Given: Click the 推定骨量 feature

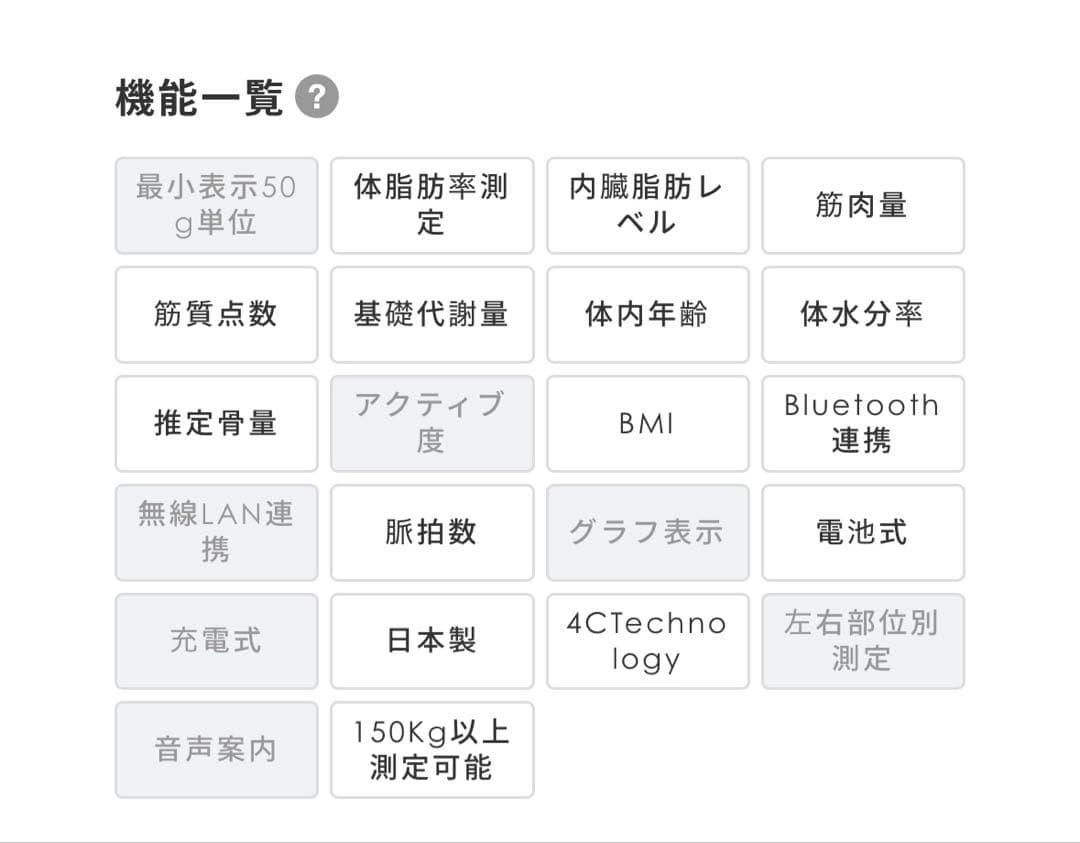Looking at the screenshot, I should click(216, 424).
